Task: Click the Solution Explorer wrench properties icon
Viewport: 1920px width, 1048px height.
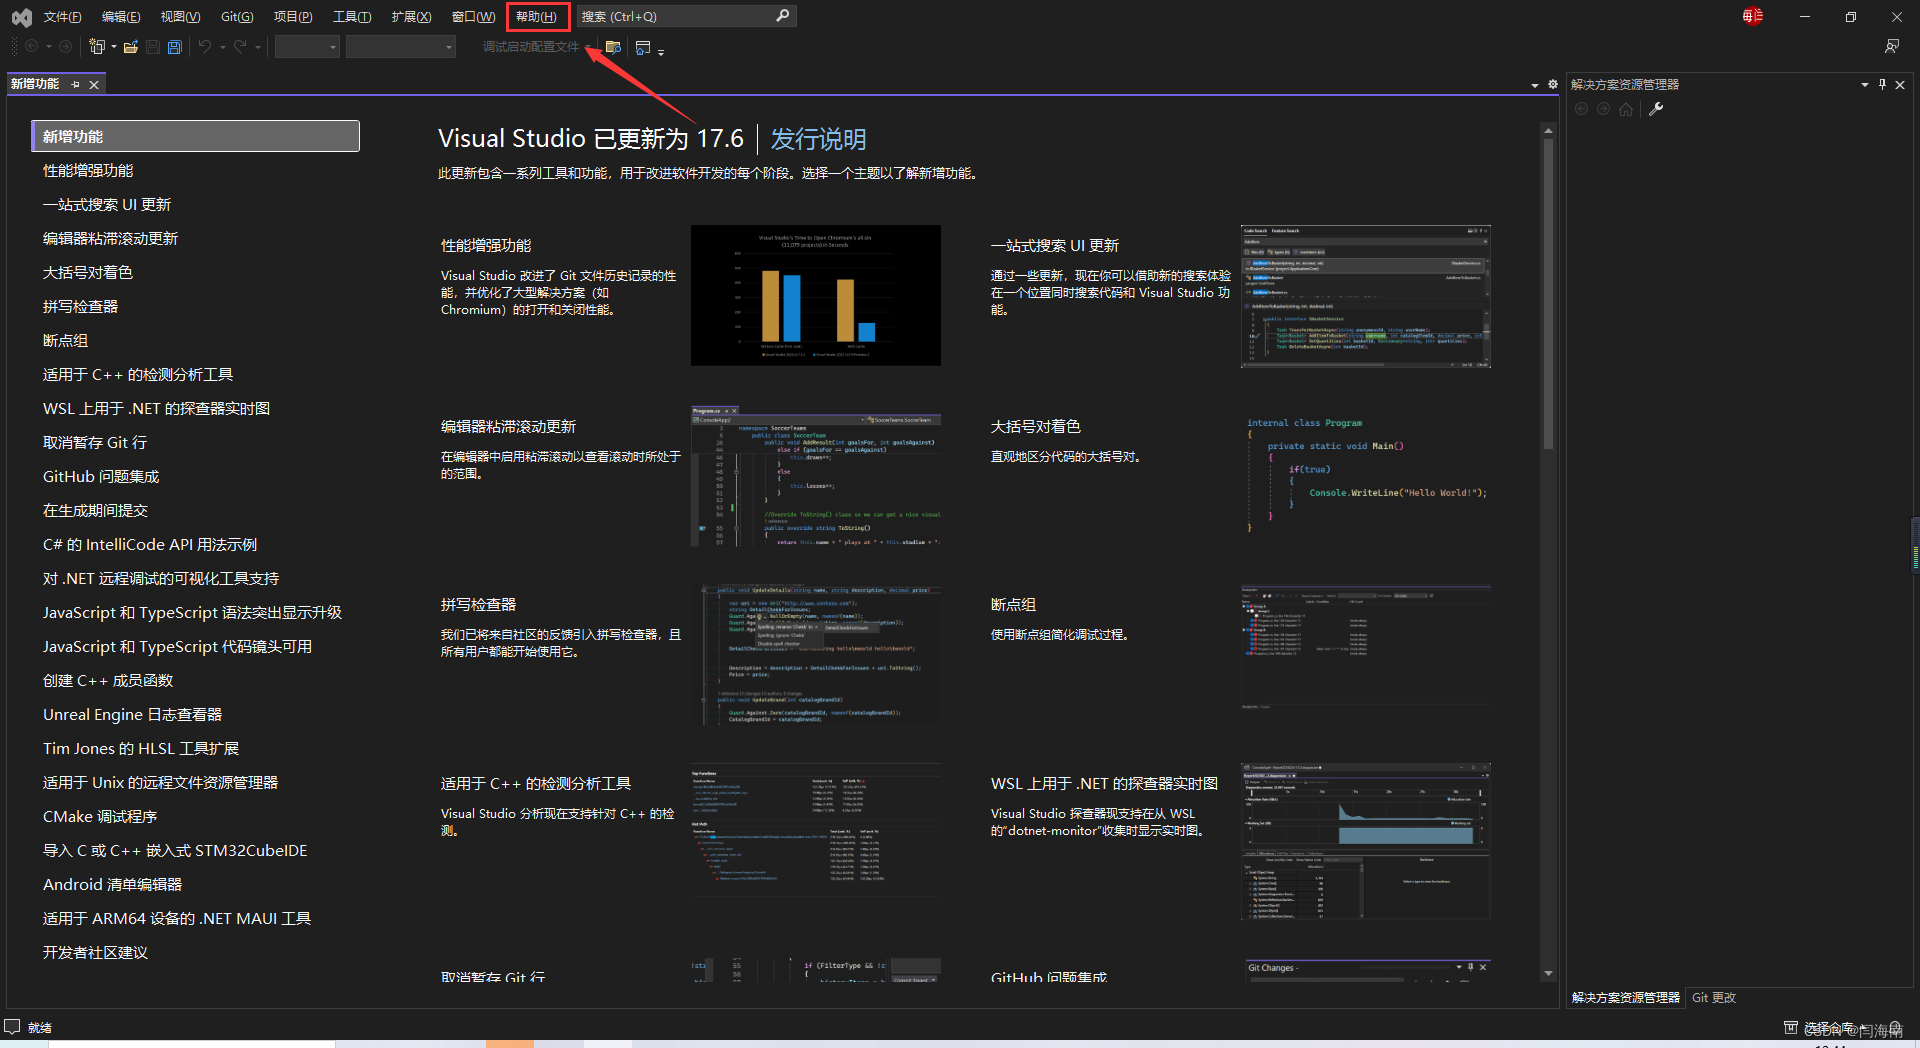Action: pyautogui.click(x=1656, y=109)
